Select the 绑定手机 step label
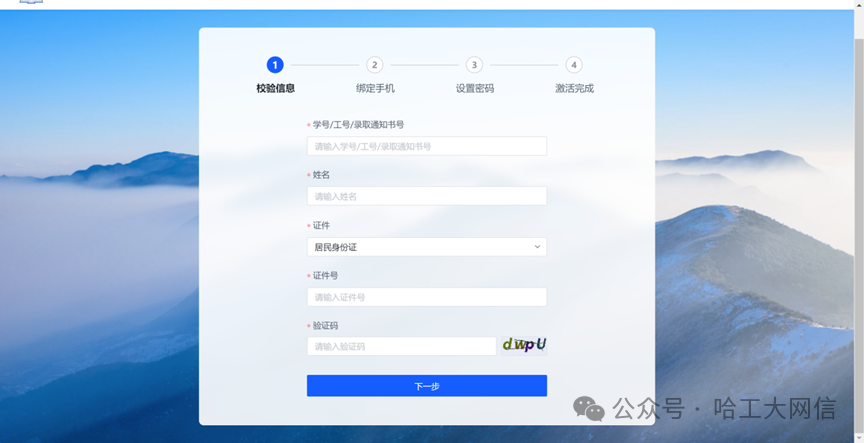The image size is (864, 443). point(375,88)
